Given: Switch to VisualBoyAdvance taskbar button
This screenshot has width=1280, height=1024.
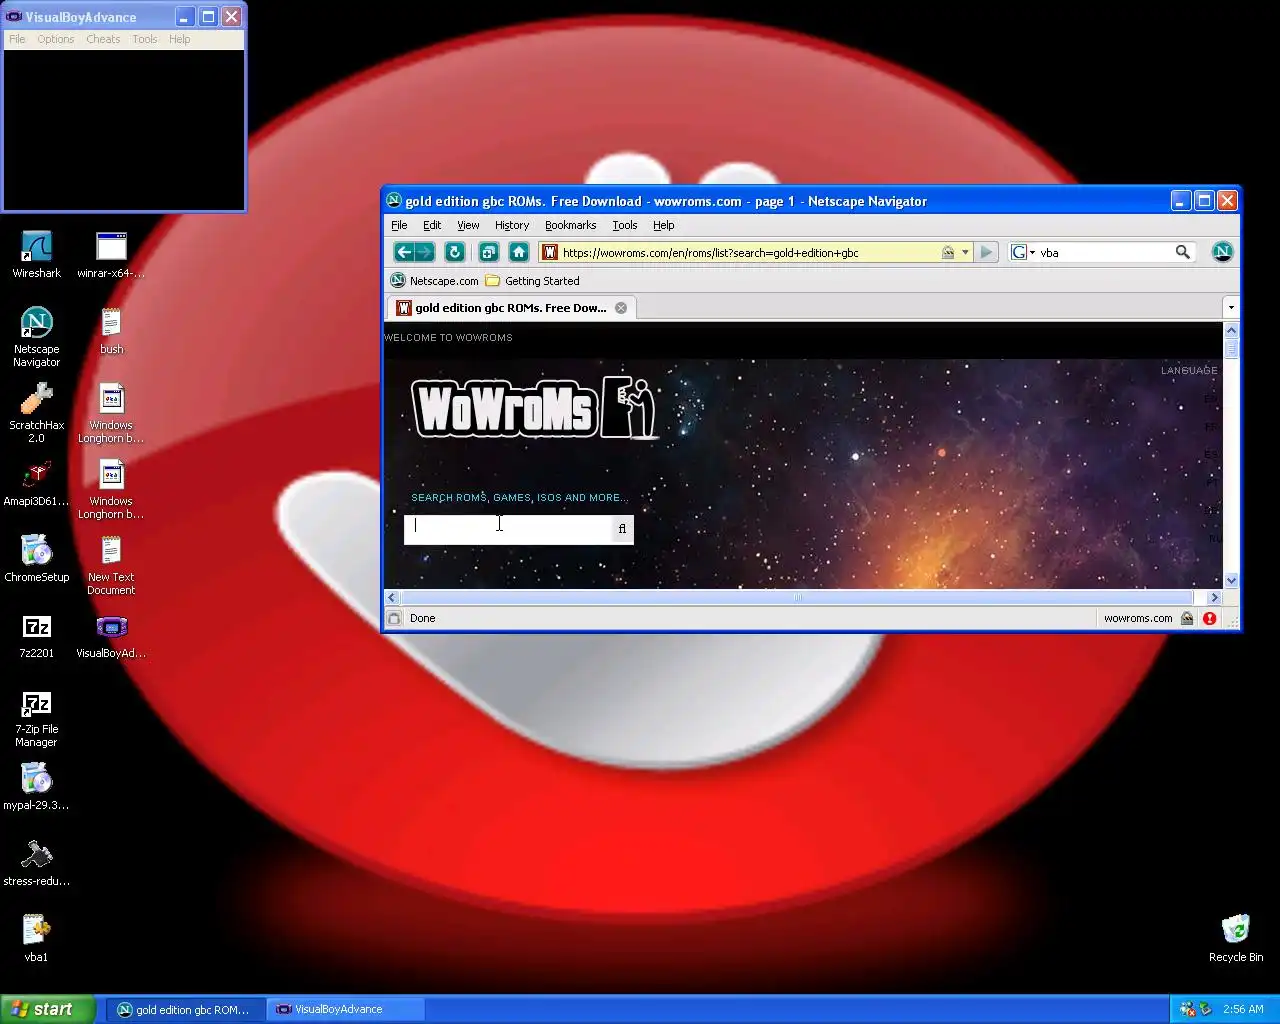Looking at the screenshot, I should (346, 1010).
